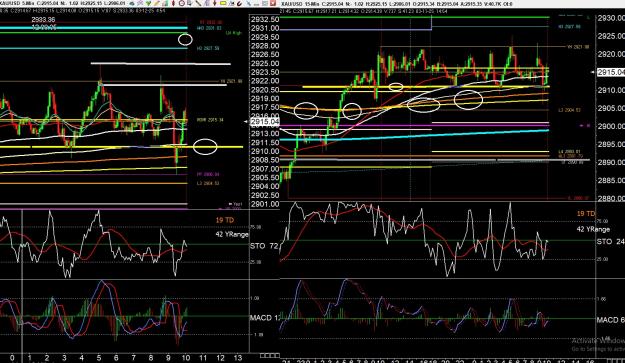Click the STO 24 indicator label
Image resolution: width=625 pixels, height=363 pixels.
[611, 241]
